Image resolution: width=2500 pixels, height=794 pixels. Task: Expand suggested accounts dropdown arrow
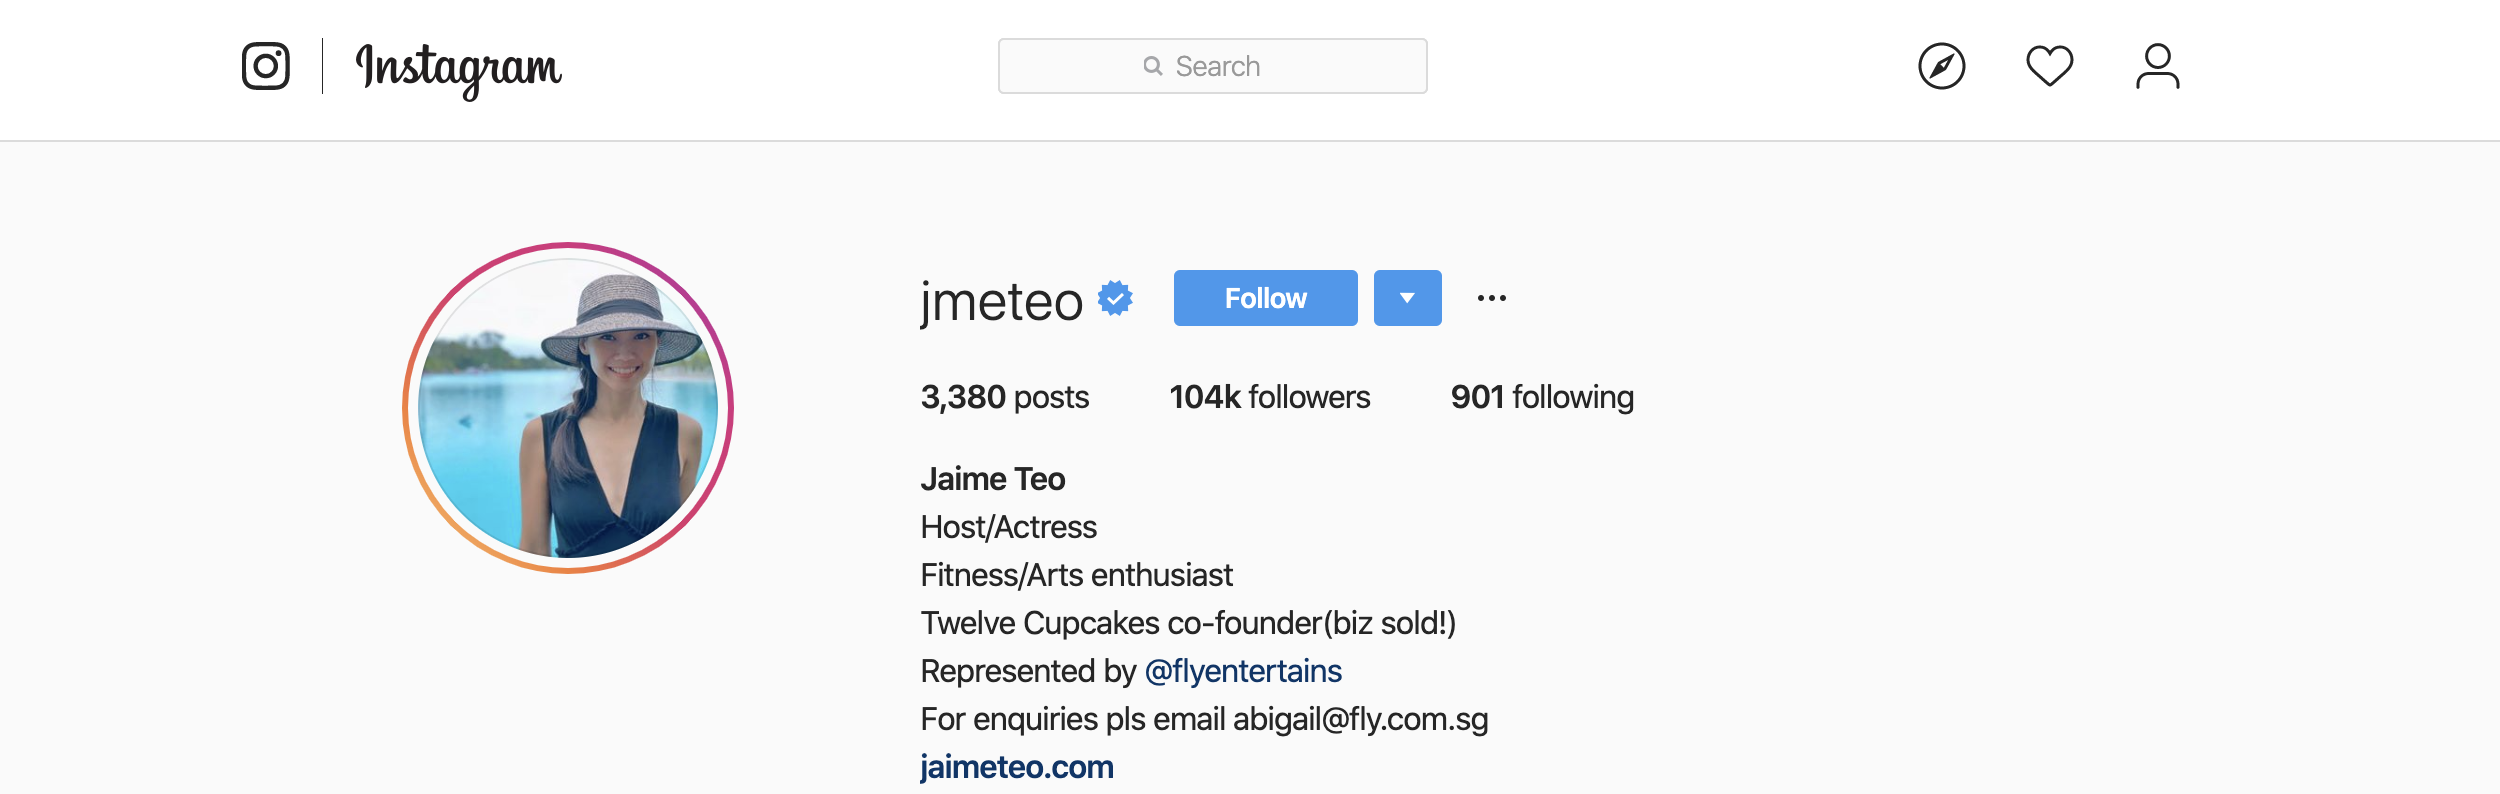pyautogui.click(x=1407, y=298)
